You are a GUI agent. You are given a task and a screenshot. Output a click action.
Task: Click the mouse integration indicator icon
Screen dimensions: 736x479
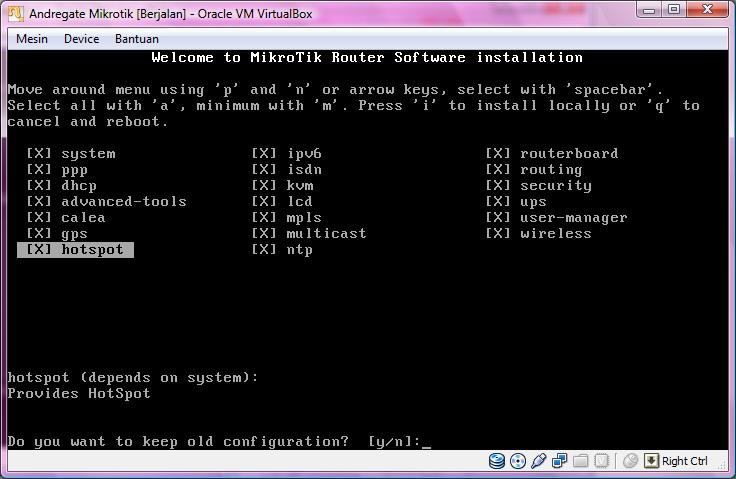(x=630, y=461)
